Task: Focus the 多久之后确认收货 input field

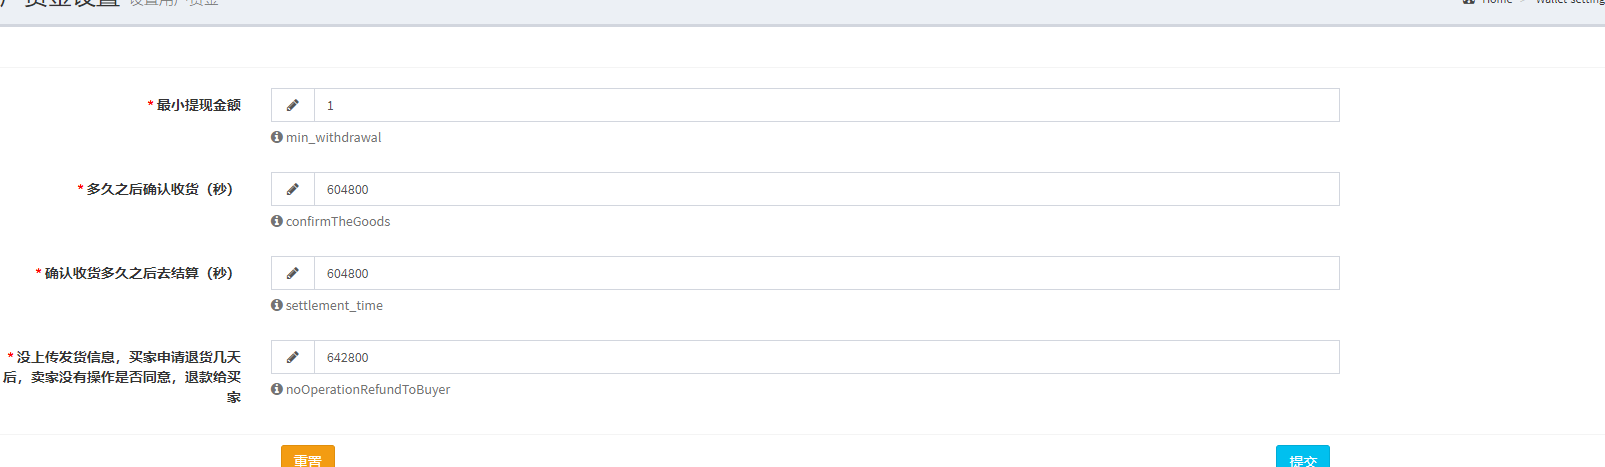Action: [827, 189]
